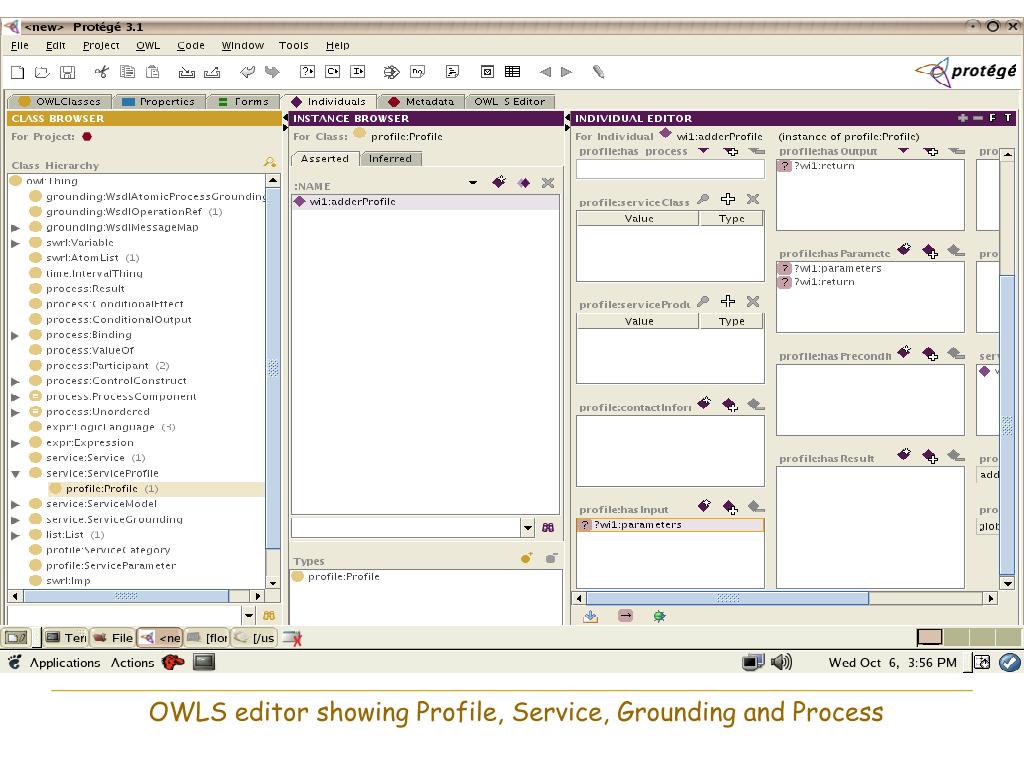Screen dimensions: 1024x768
Task: Click the Individual Editor horizontal scrollbar
Action: coord(728,598)
